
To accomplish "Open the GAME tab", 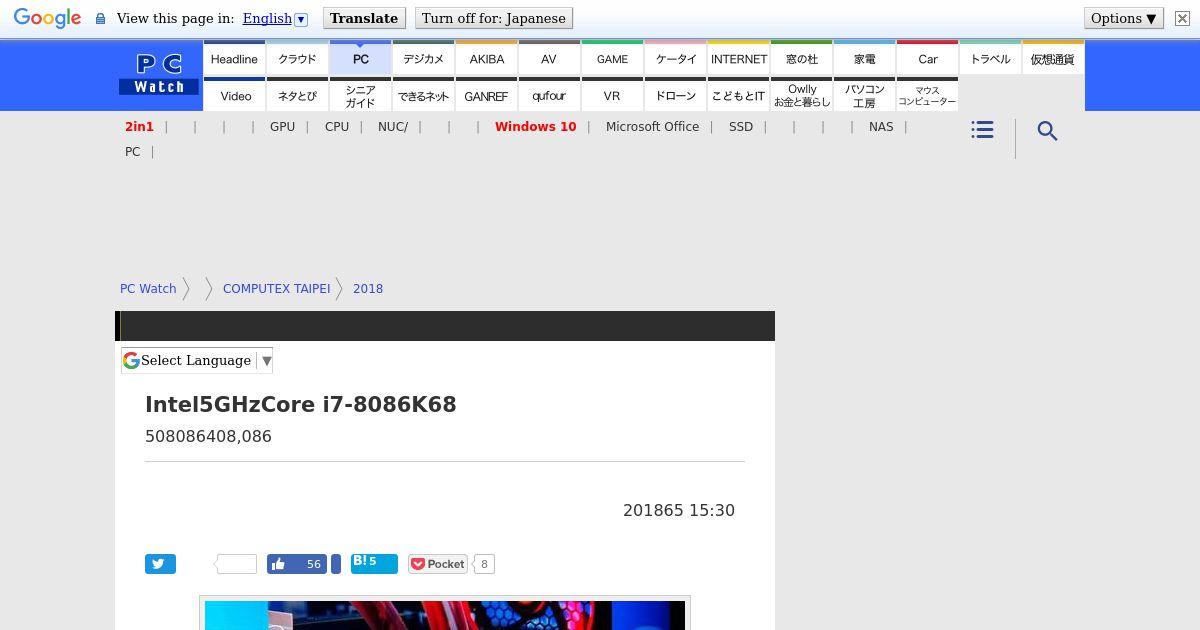I will [x=612, y=58].
